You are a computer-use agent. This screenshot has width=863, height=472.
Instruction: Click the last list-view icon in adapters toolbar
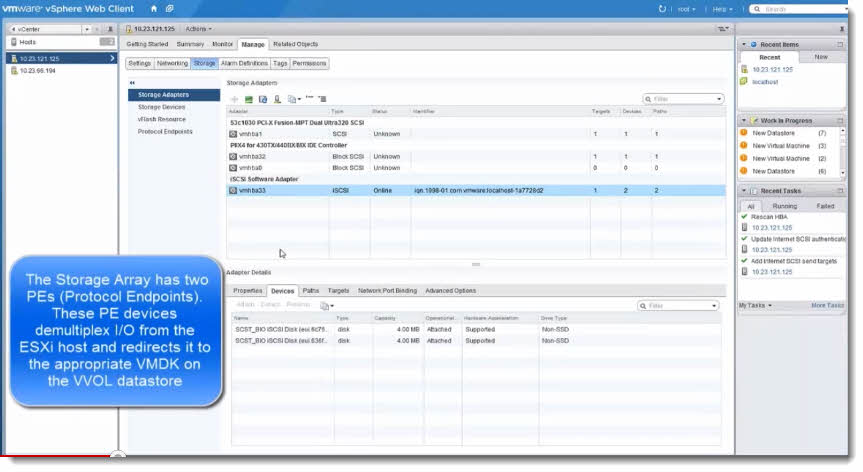pyautogui.click(x=323, y=99)
